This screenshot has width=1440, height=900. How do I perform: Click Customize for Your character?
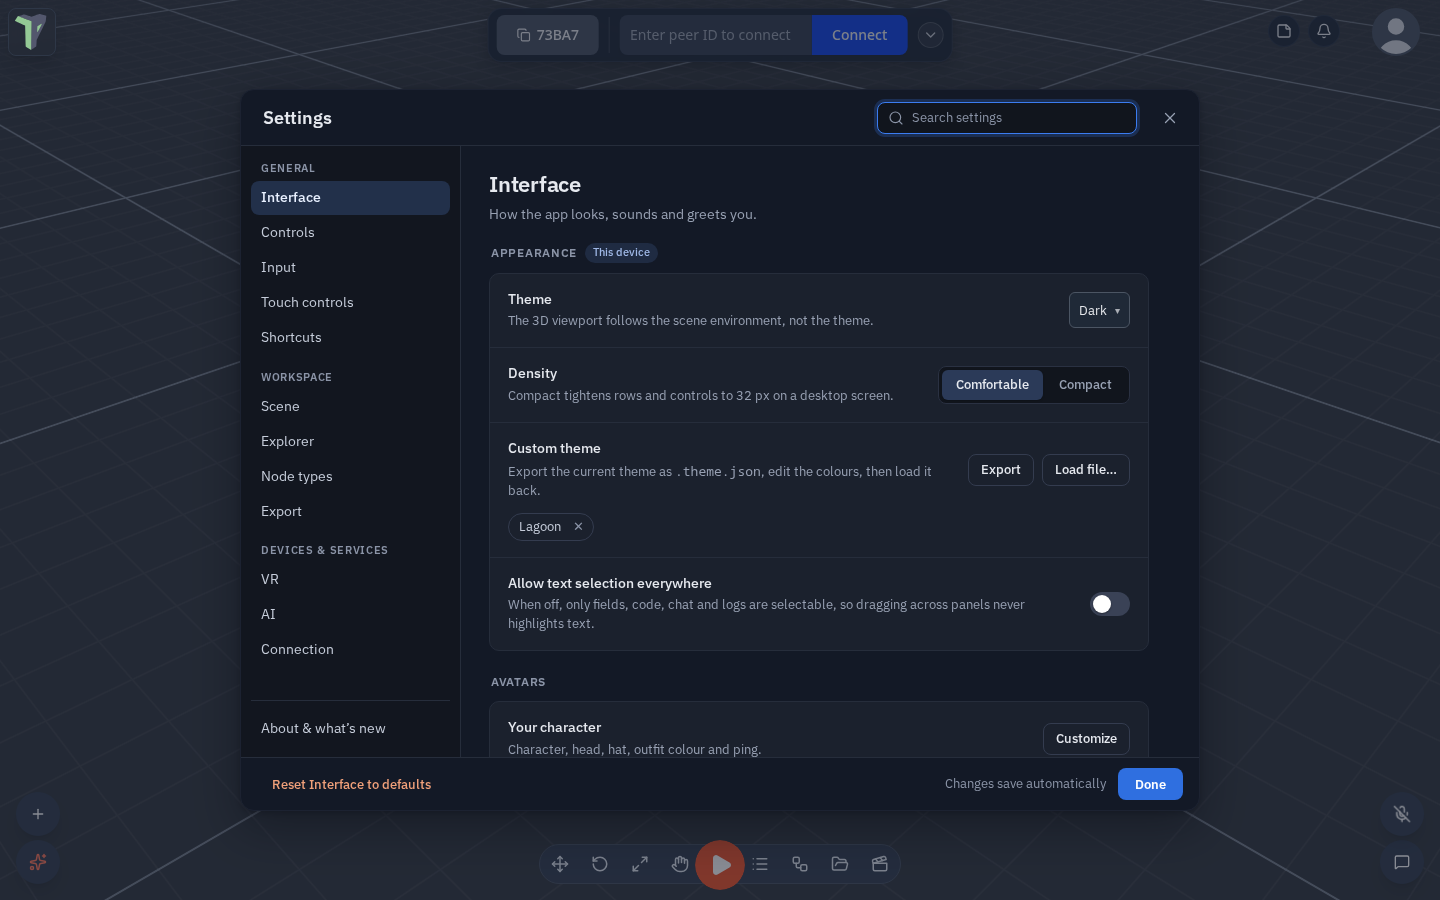pyautogui.click(x=1086, y=739)
